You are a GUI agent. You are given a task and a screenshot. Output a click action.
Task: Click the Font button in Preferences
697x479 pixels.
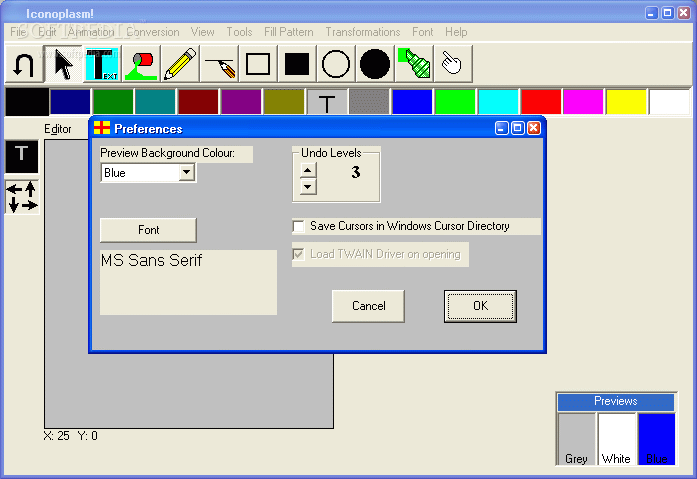point(148,230)
